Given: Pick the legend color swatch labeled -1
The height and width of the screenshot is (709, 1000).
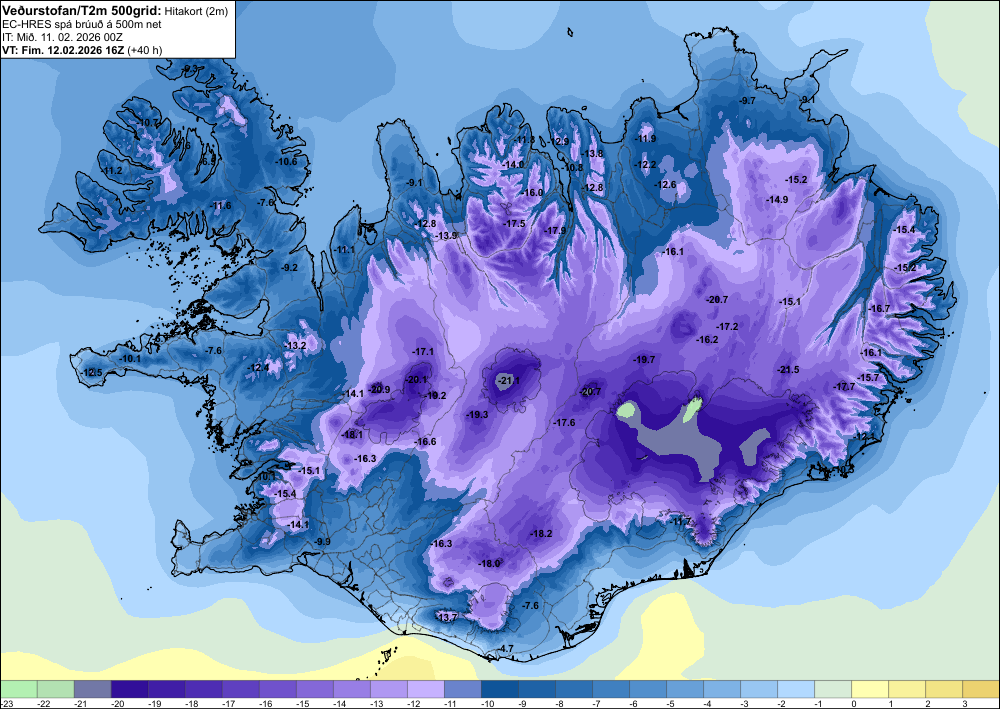Looking at the screenshot, I should point(833,689).
